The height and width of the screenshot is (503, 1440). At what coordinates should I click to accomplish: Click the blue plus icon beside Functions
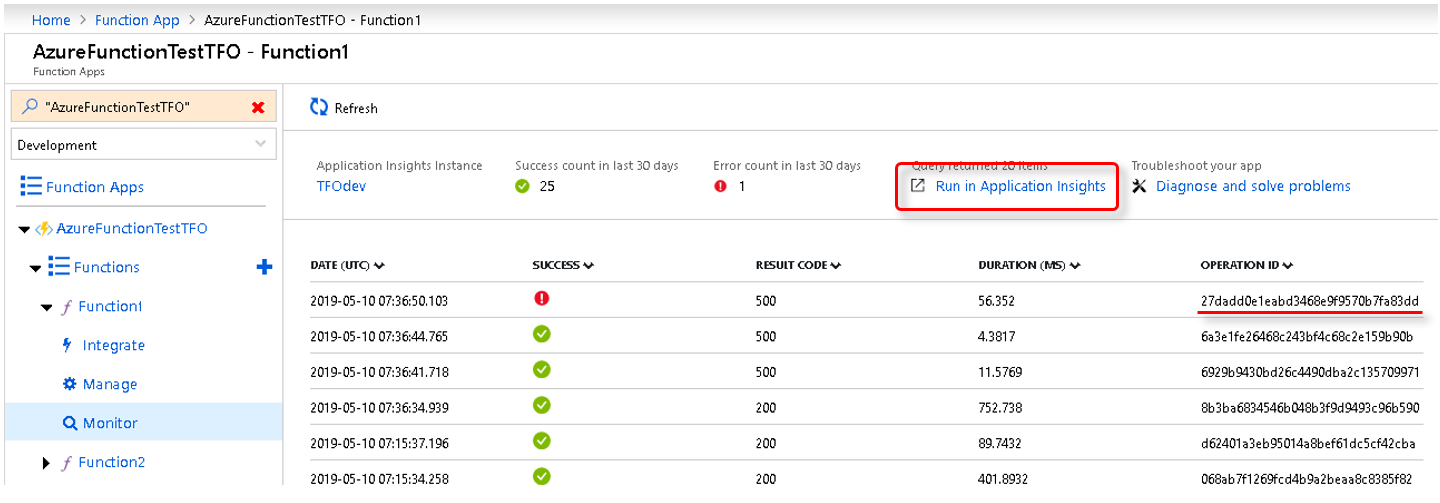coord(264,267)
